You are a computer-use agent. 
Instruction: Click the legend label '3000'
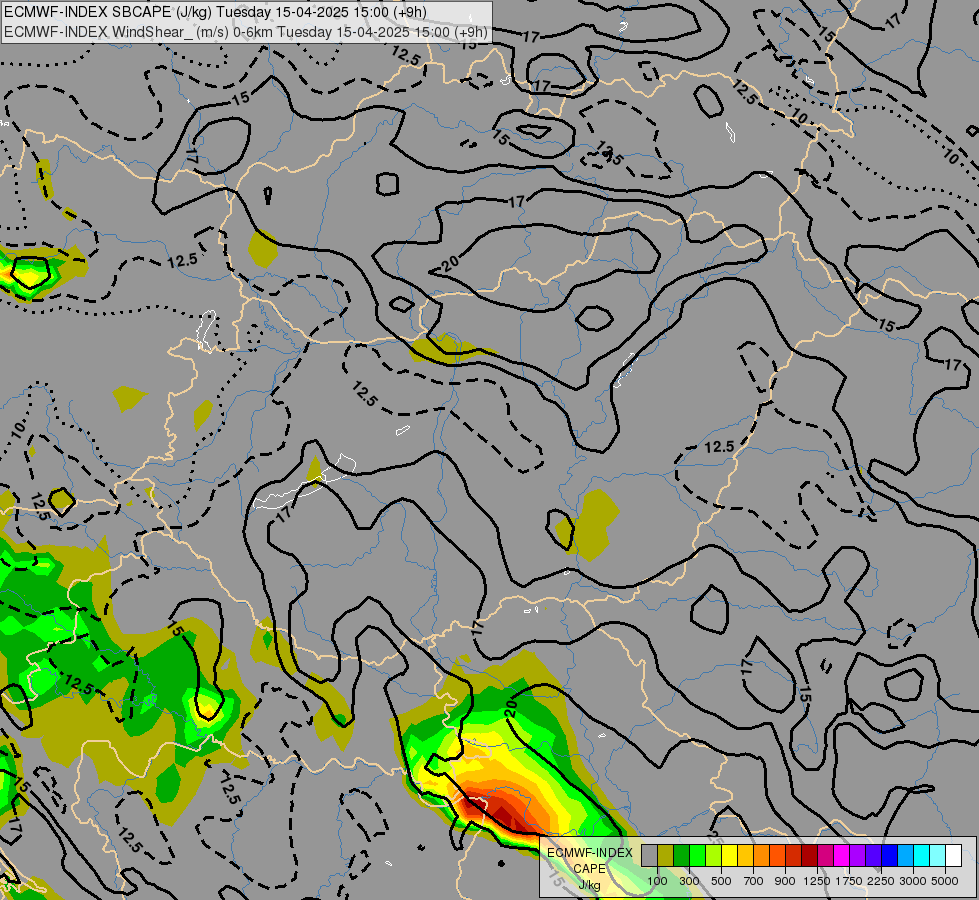(913, 881)
